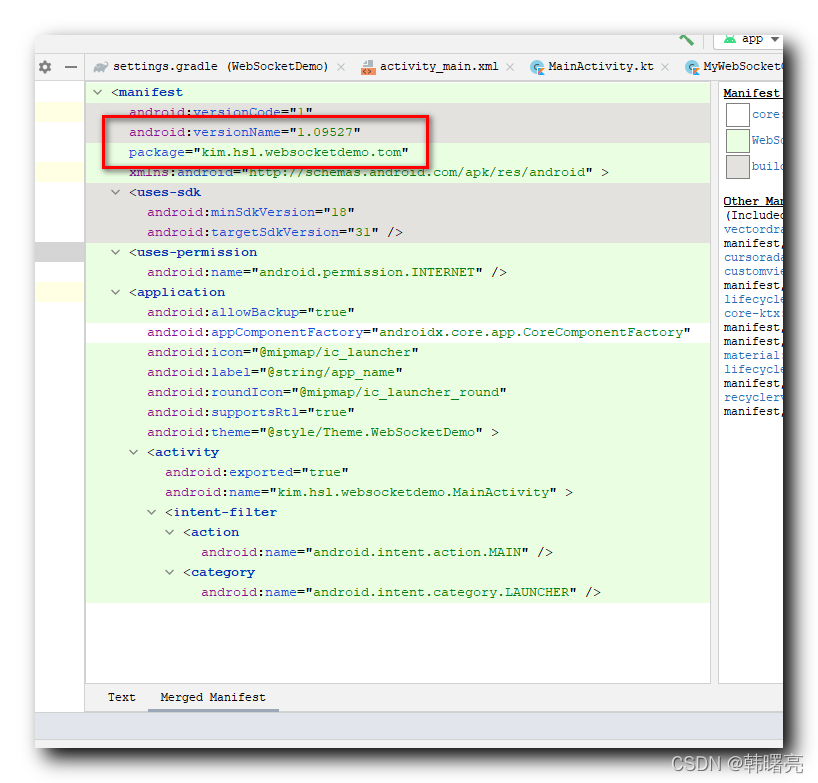Switch to settings.gradle (WebSocketDemo) tab
The image size is (818, 783).
221,66
